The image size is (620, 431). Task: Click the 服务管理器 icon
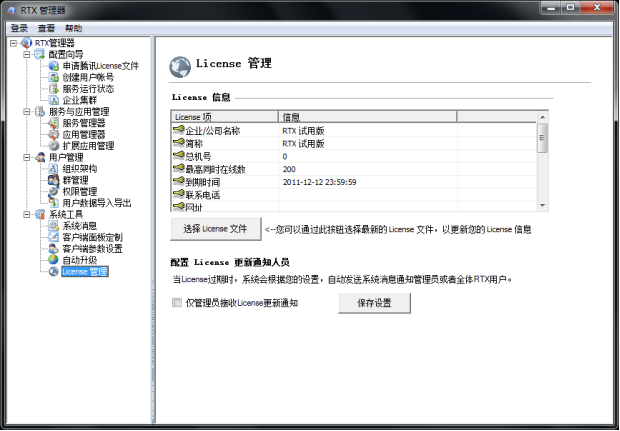(x=53, y=123)
